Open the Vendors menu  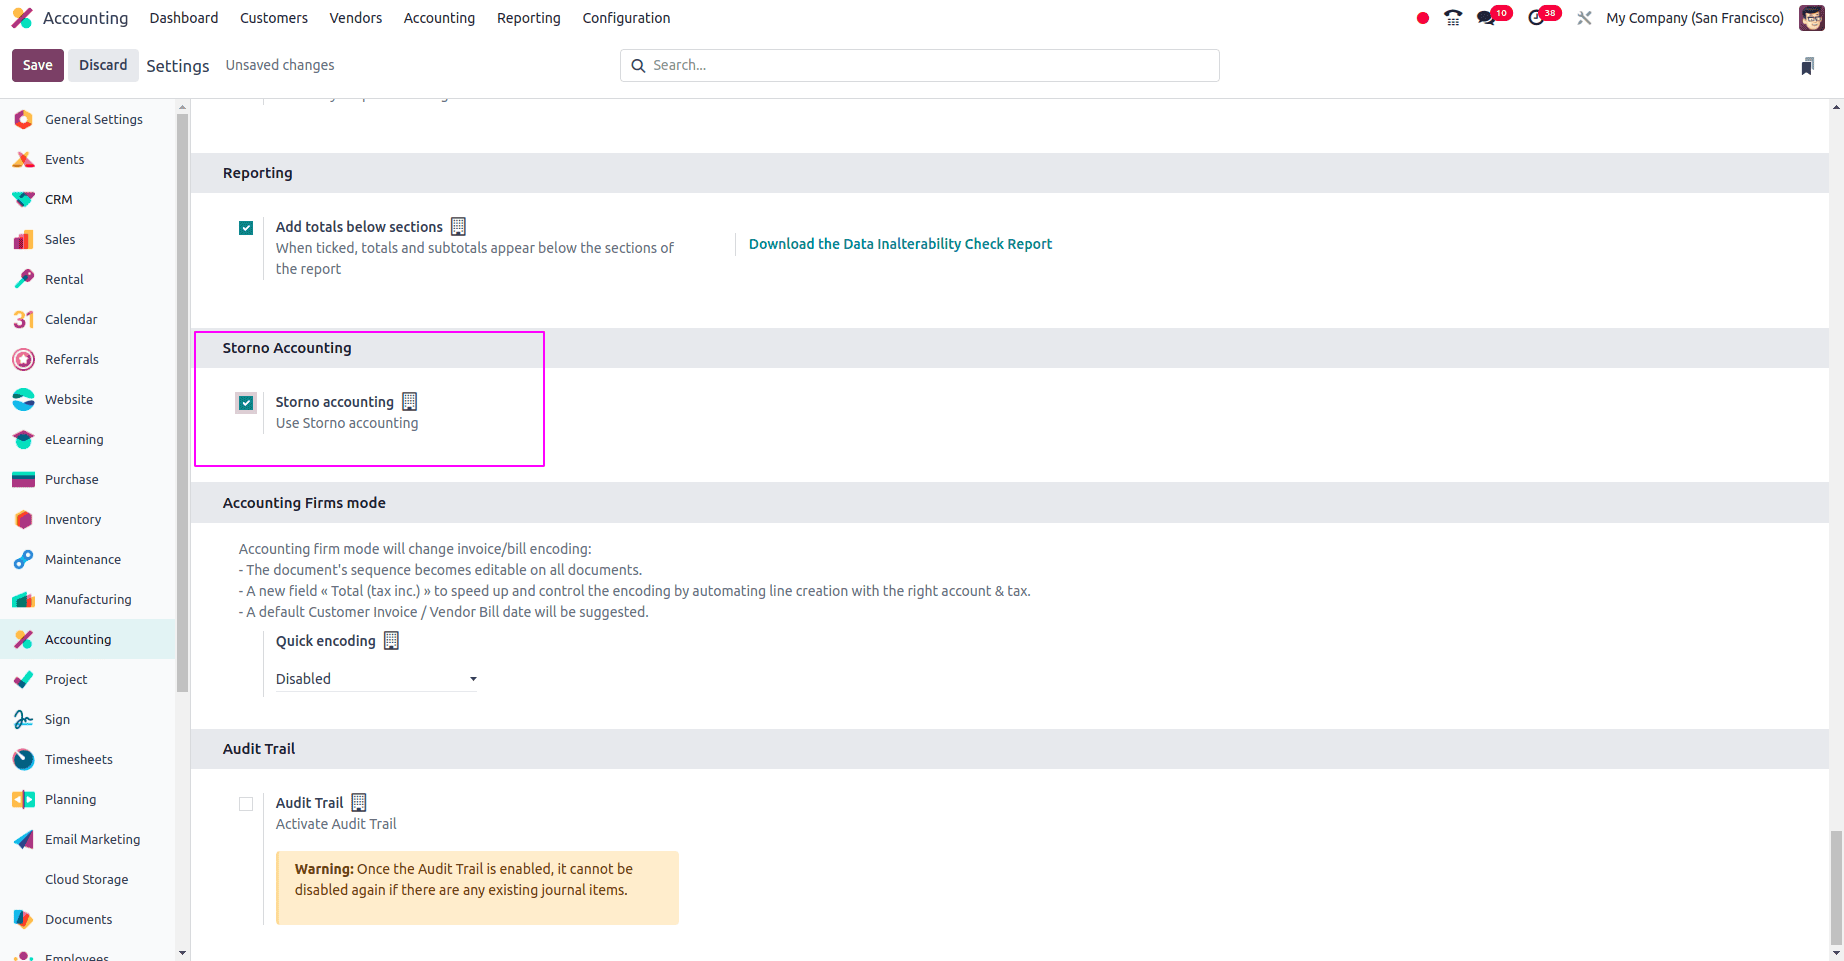pos(356,18)
